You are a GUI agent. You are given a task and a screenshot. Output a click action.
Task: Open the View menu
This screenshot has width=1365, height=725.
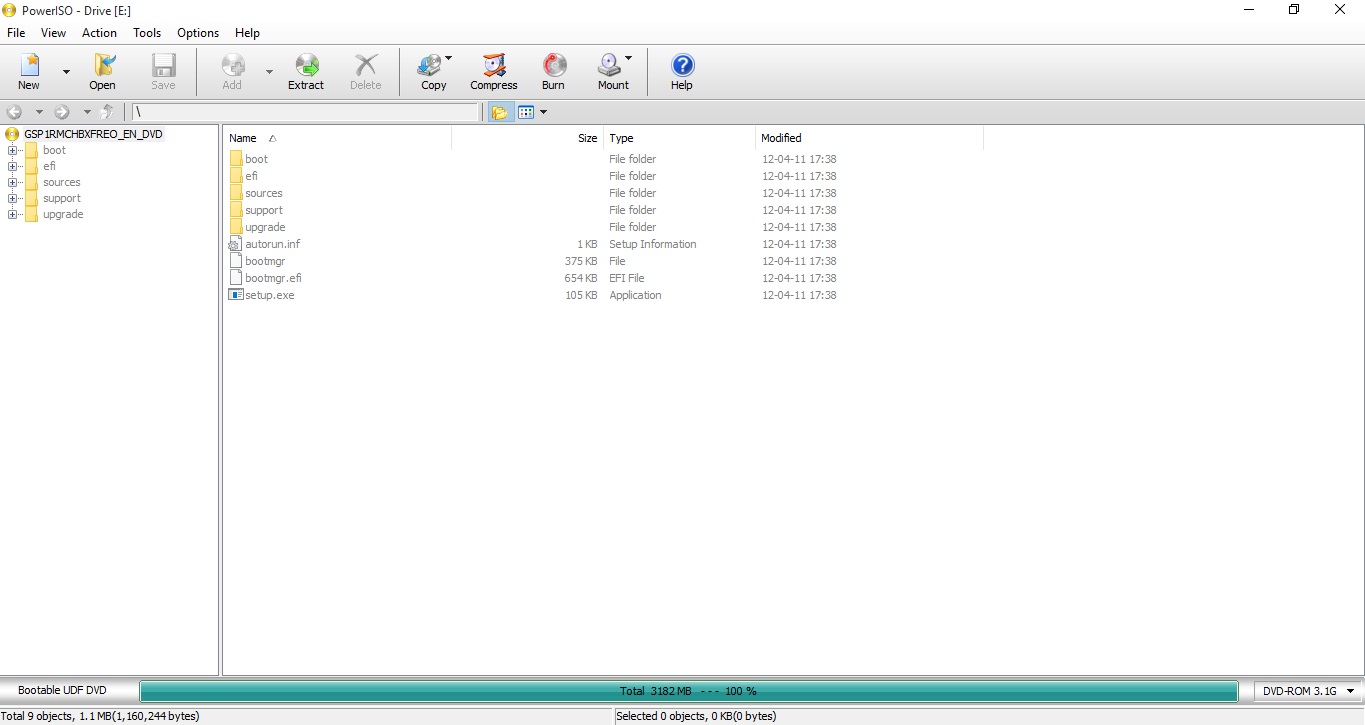[x=53, y=33]
